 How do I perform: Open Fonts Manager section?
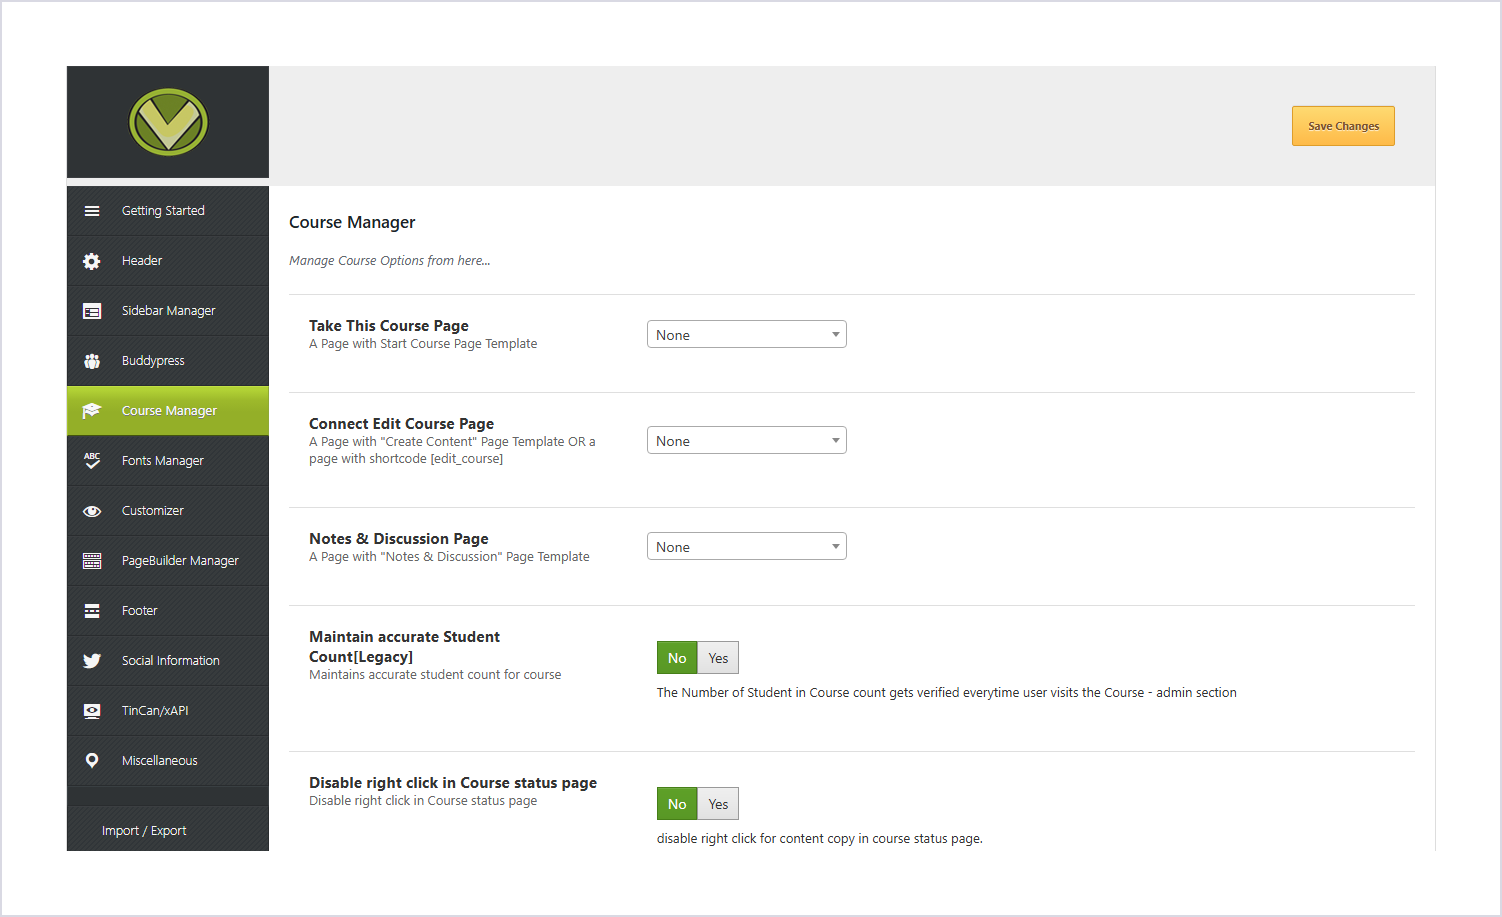pyautogui.click(x=168, y=461)
